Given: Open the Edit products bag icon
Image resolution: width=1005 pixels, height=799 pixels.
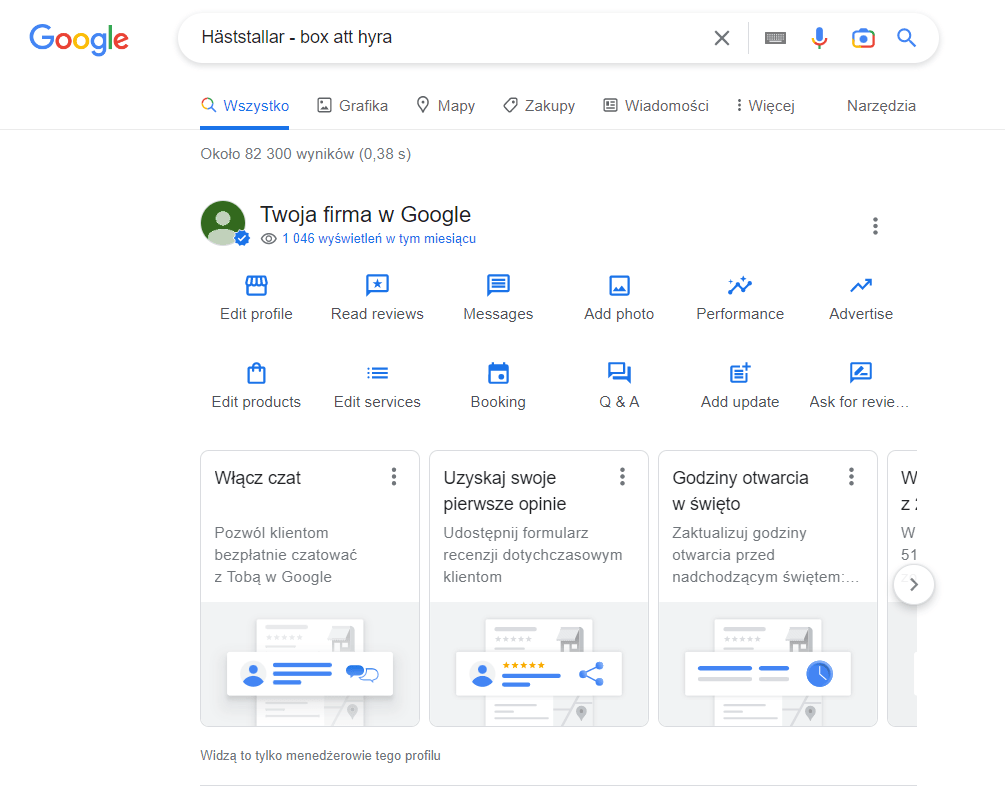Looking at the screenshot, I should point(256,373).
